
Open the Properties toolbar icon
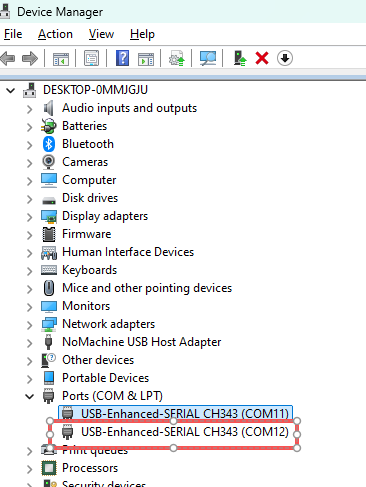91,58
